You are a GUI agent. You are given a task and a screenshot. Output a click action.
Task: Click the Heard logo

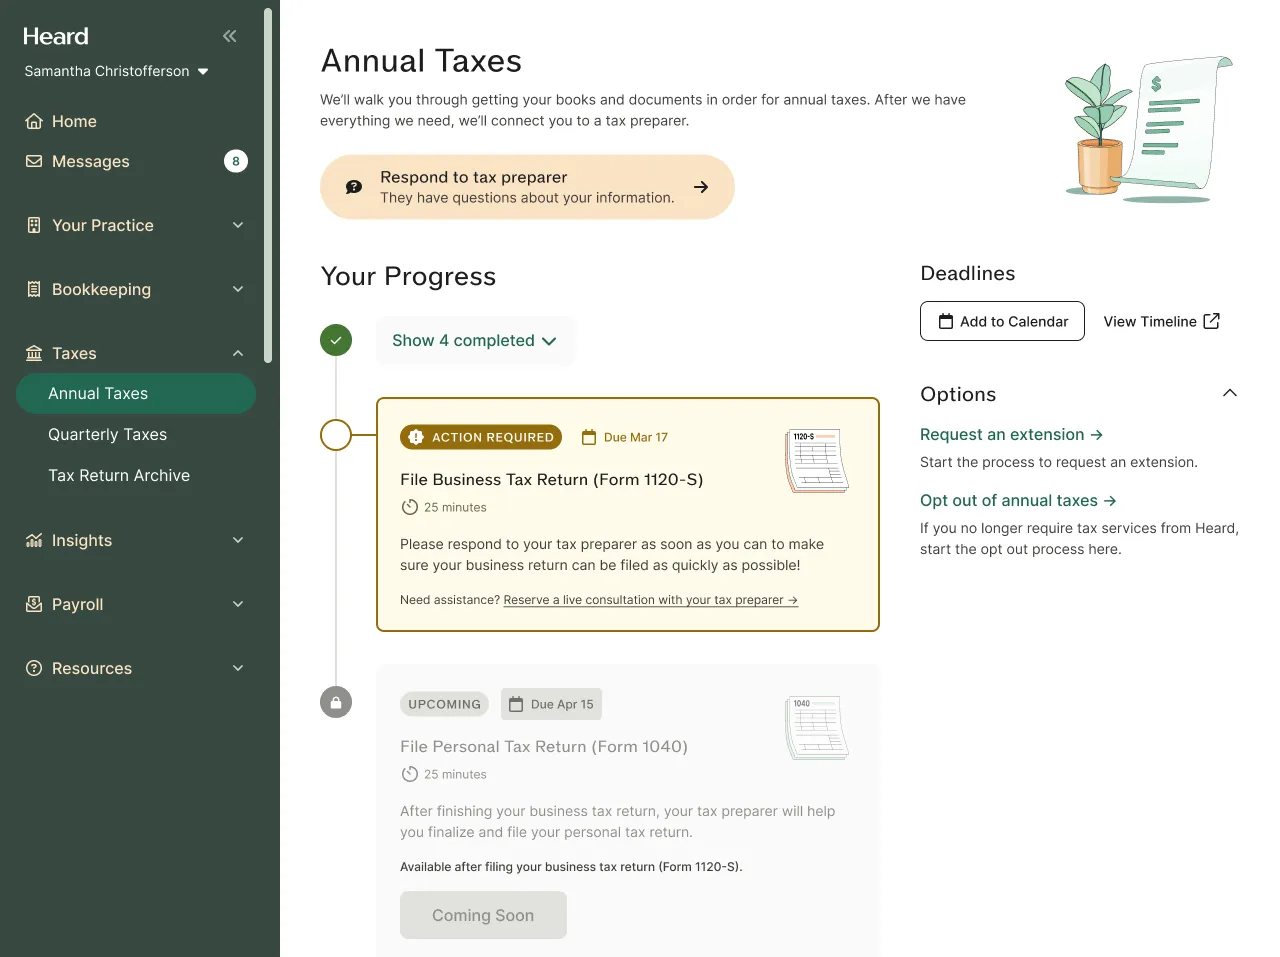point(56,36)
